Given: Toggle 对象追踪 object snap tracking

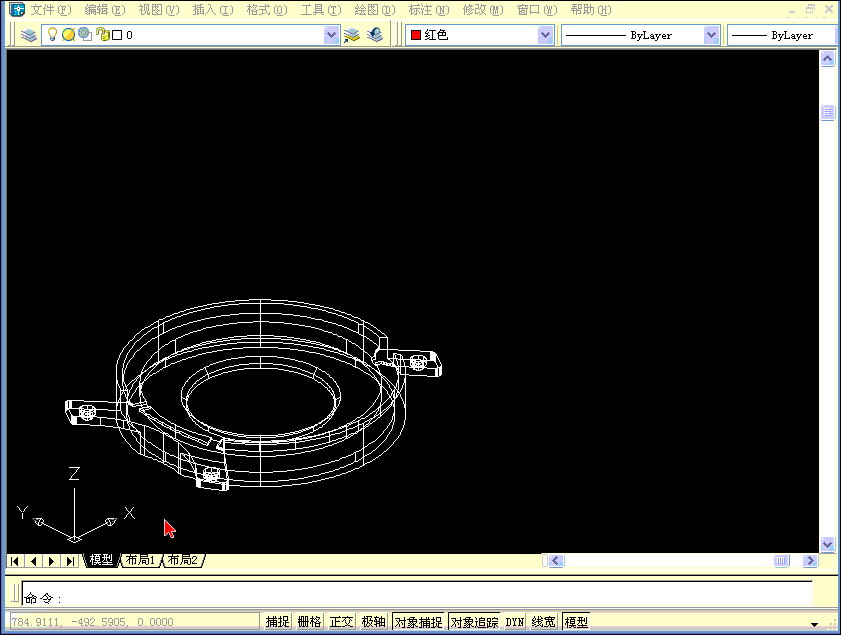Looking at the screenshot, I should pos(474,622).
